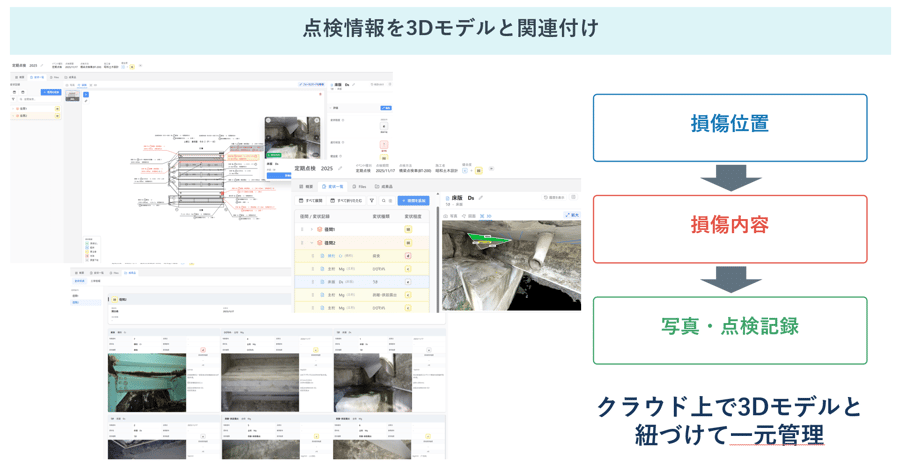The height and width of the screenshot is (471, 900).
Task: Click the red cube icon of 径間1 row
Action: pyautogui.click(x=320, y=229)
